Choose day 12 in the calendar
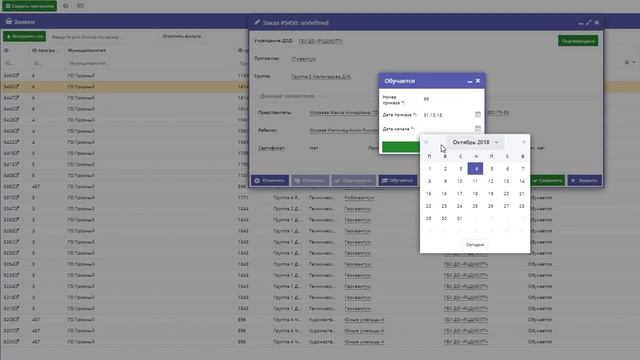This screenshot has width=640, height=360. pos(491,181)
